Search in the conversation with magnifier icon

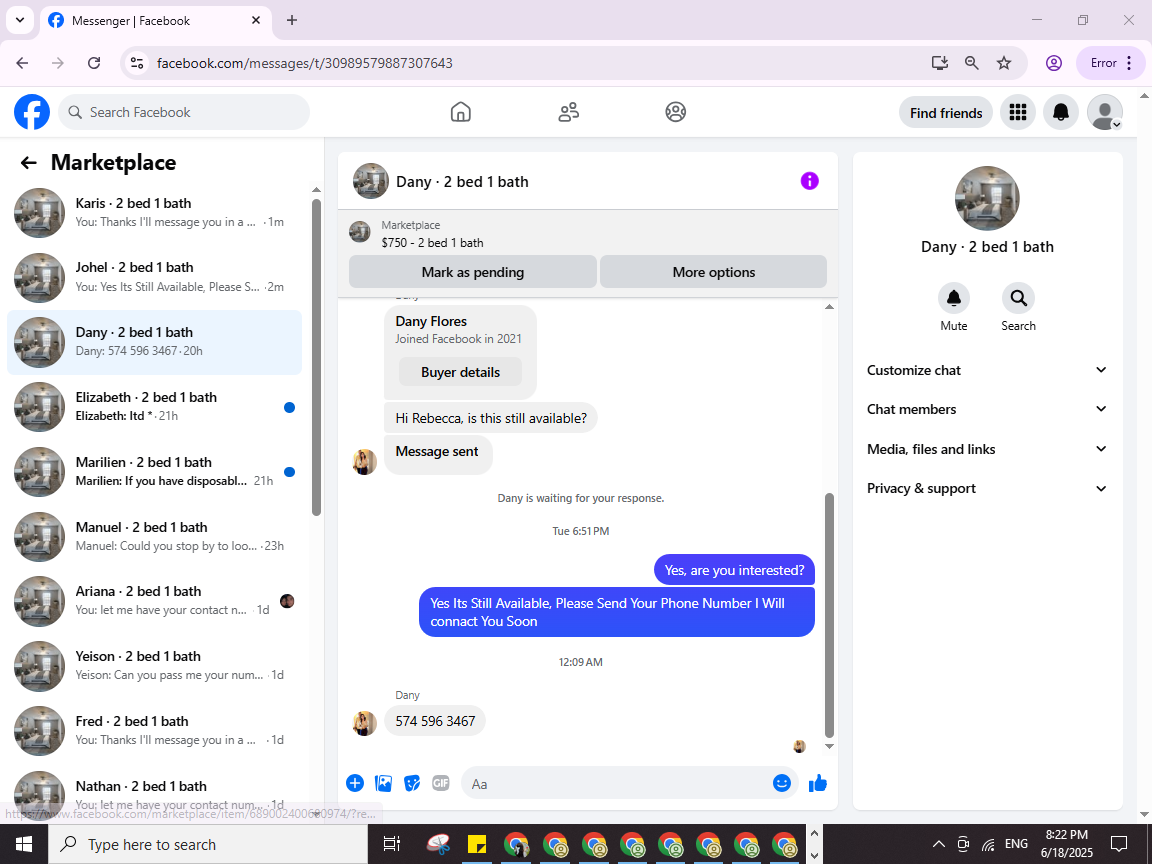(1018, 298)
